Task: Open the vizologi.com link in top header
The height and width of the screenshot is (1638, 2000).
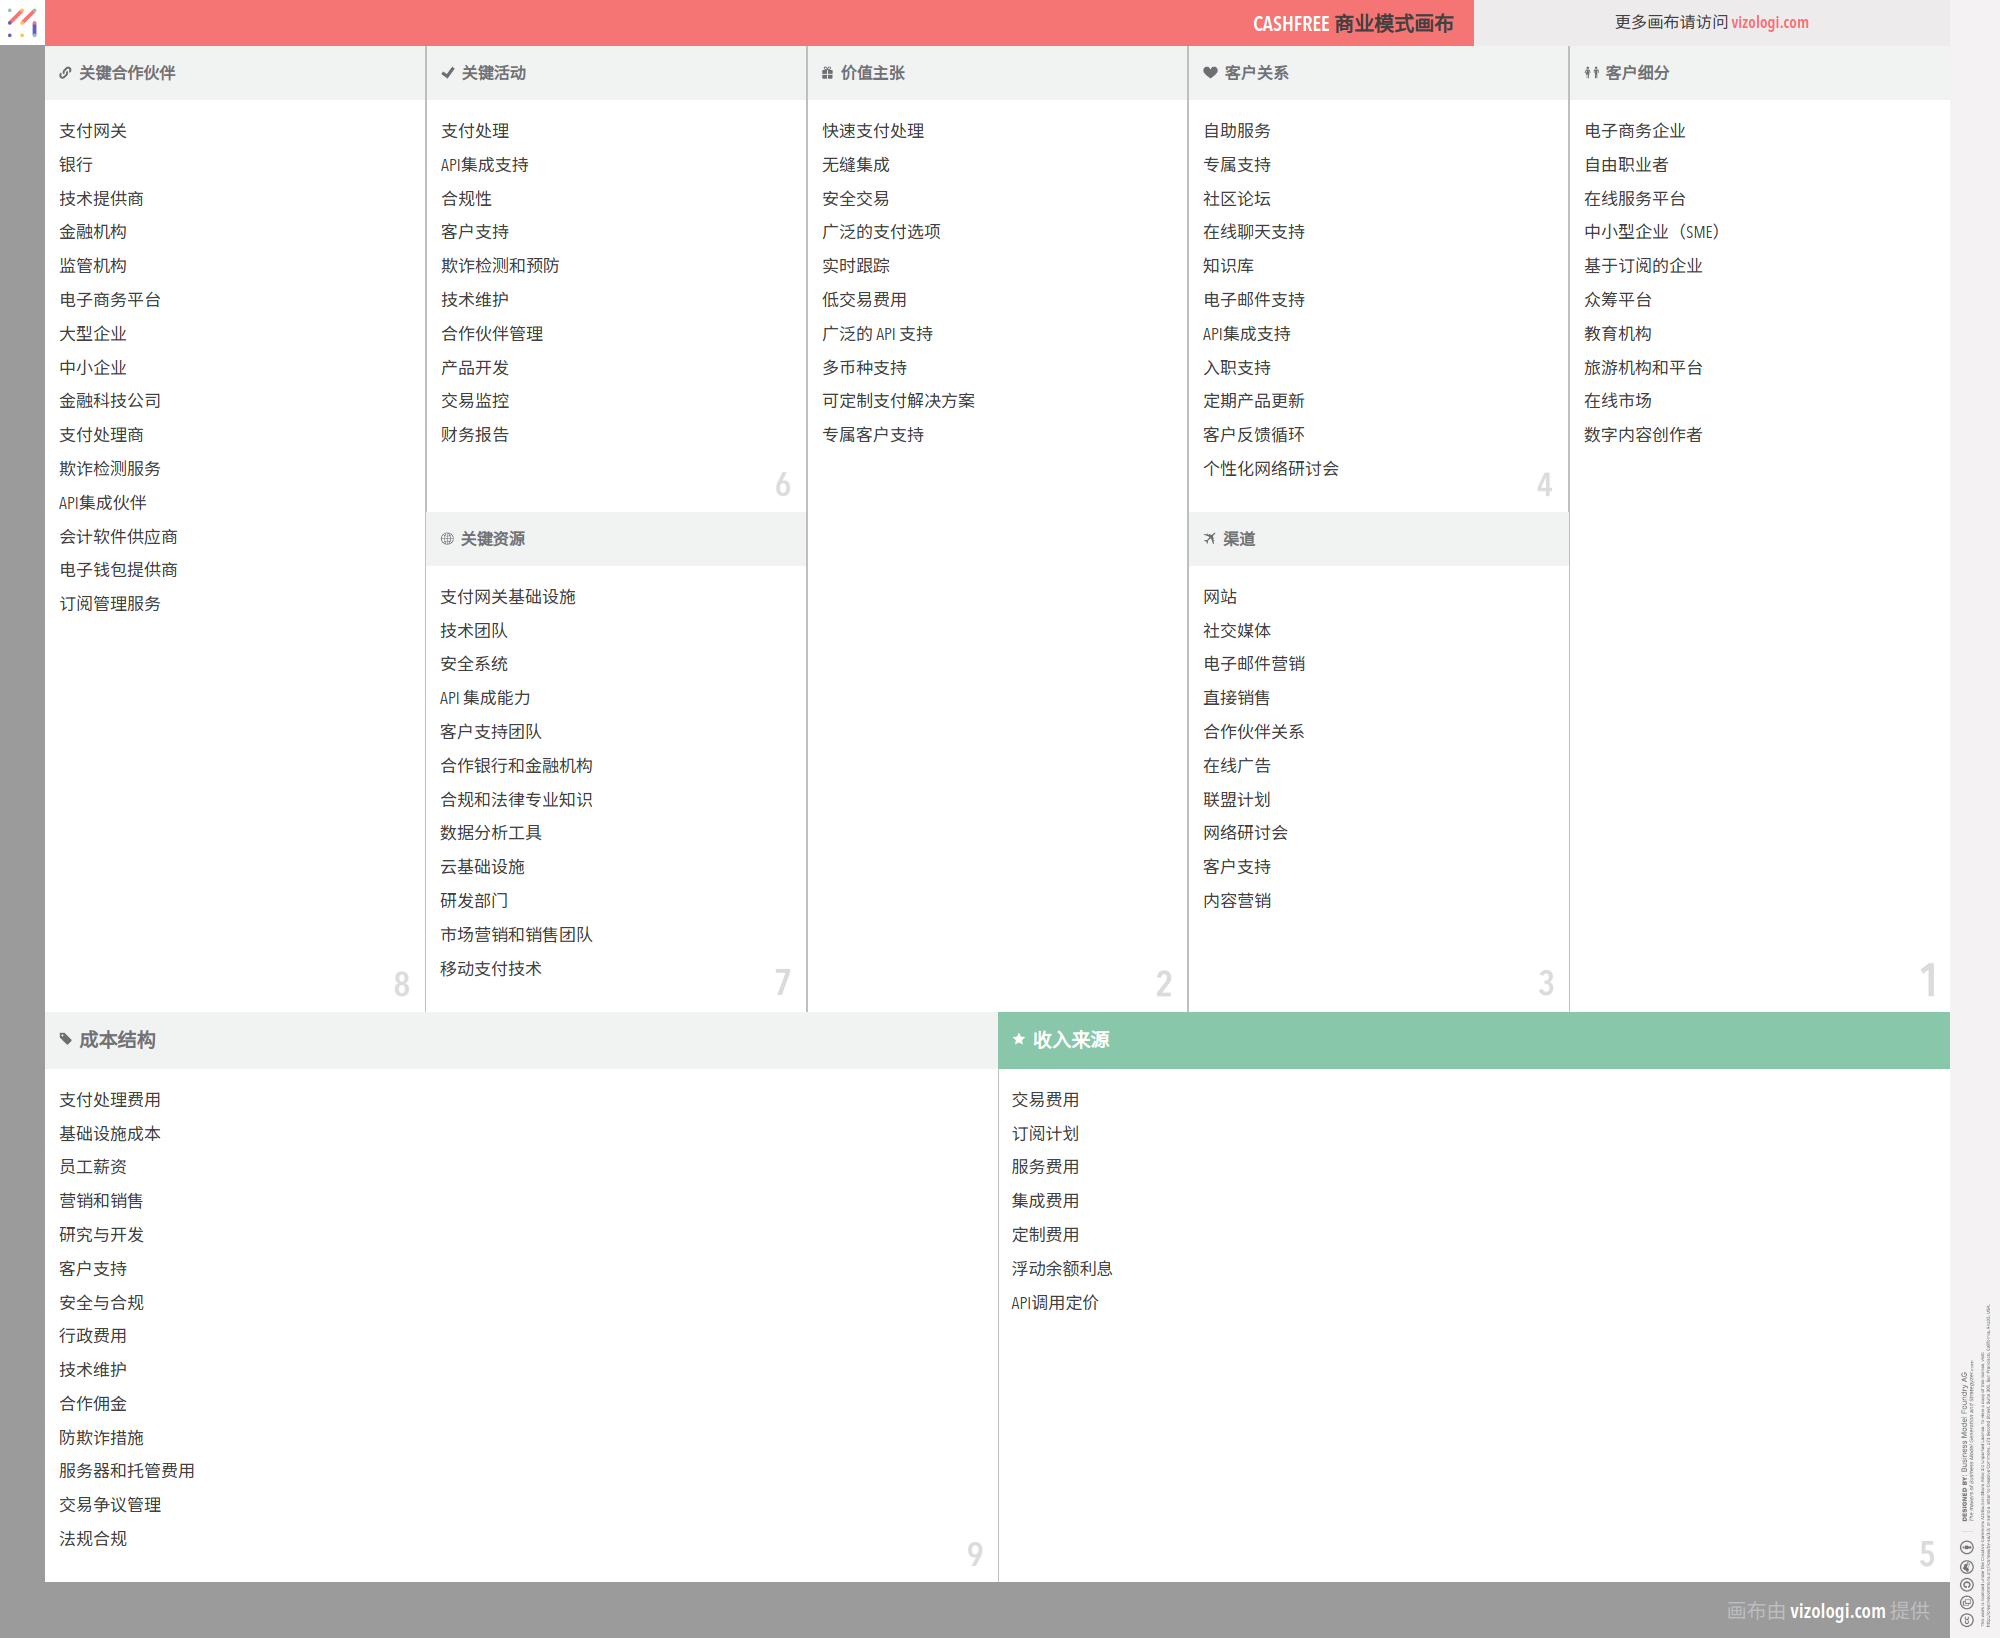Action: (x=1769, y=22)
